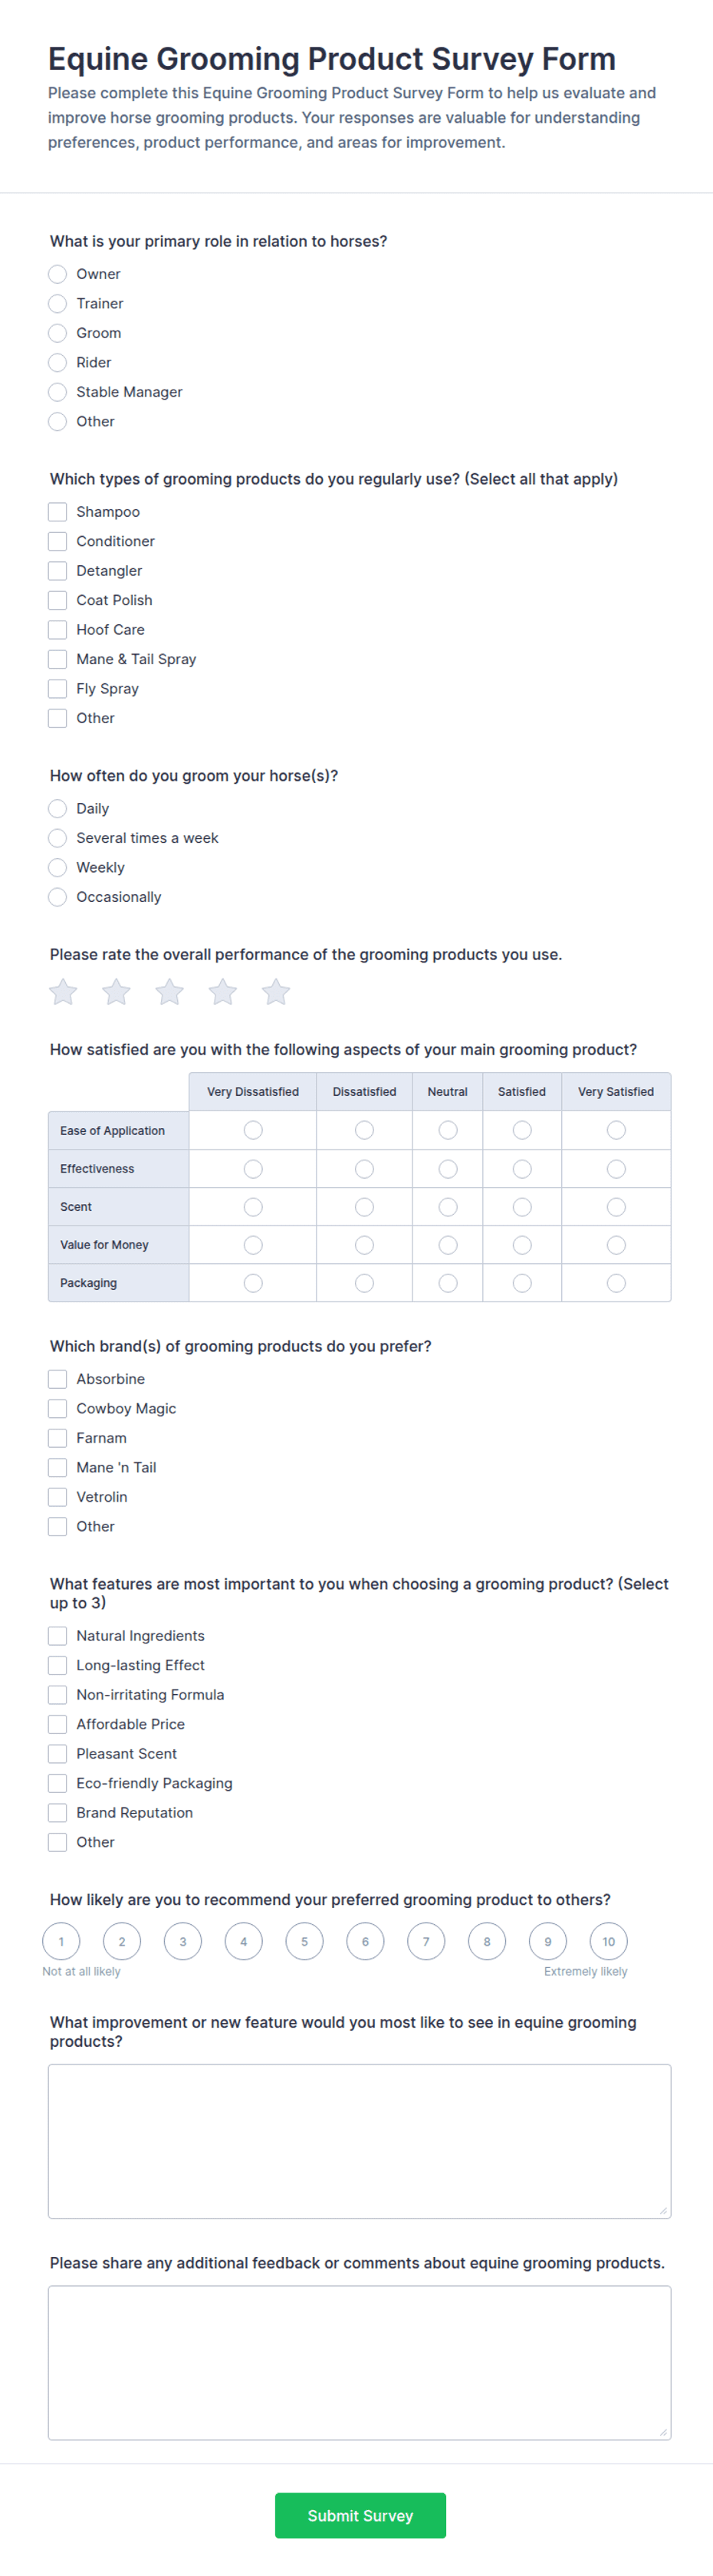713x2576 pixels.
Task: Check the Shampoo product checkbox
Action: [57, 512]
